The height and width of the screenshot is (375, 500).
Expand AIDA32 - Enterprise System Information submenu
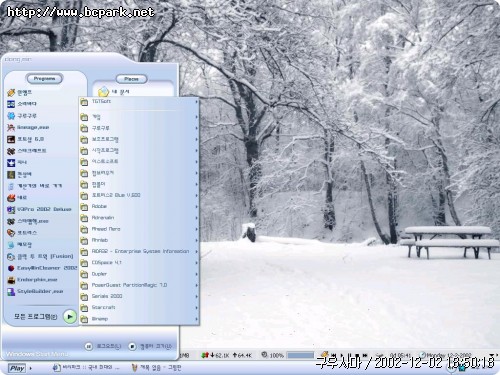point(139,252)
